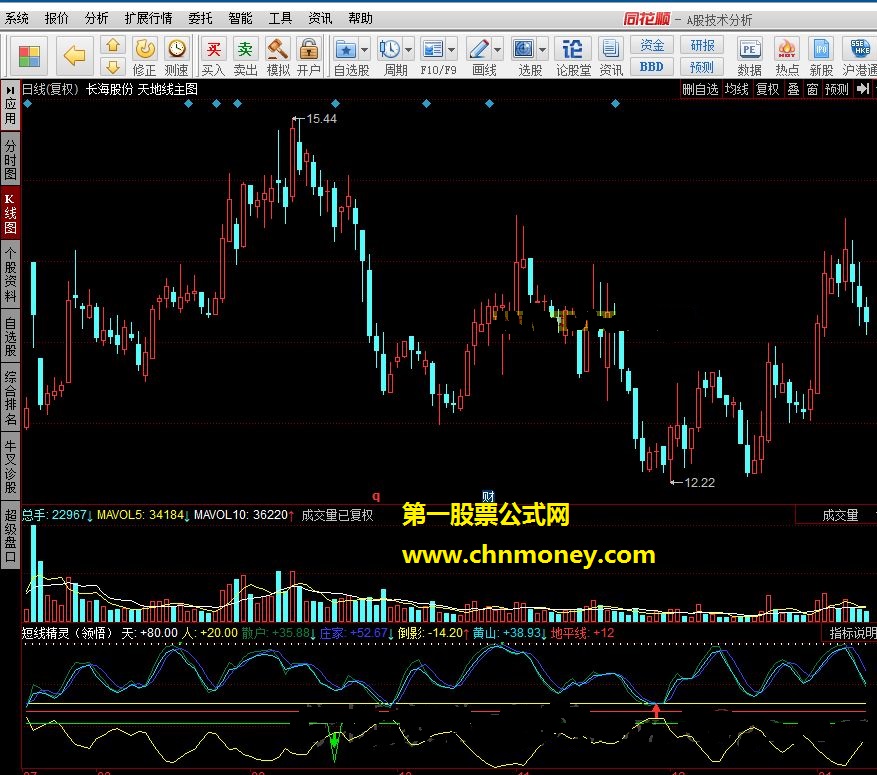Open the 委托 menu

click(x=200, y=18)
